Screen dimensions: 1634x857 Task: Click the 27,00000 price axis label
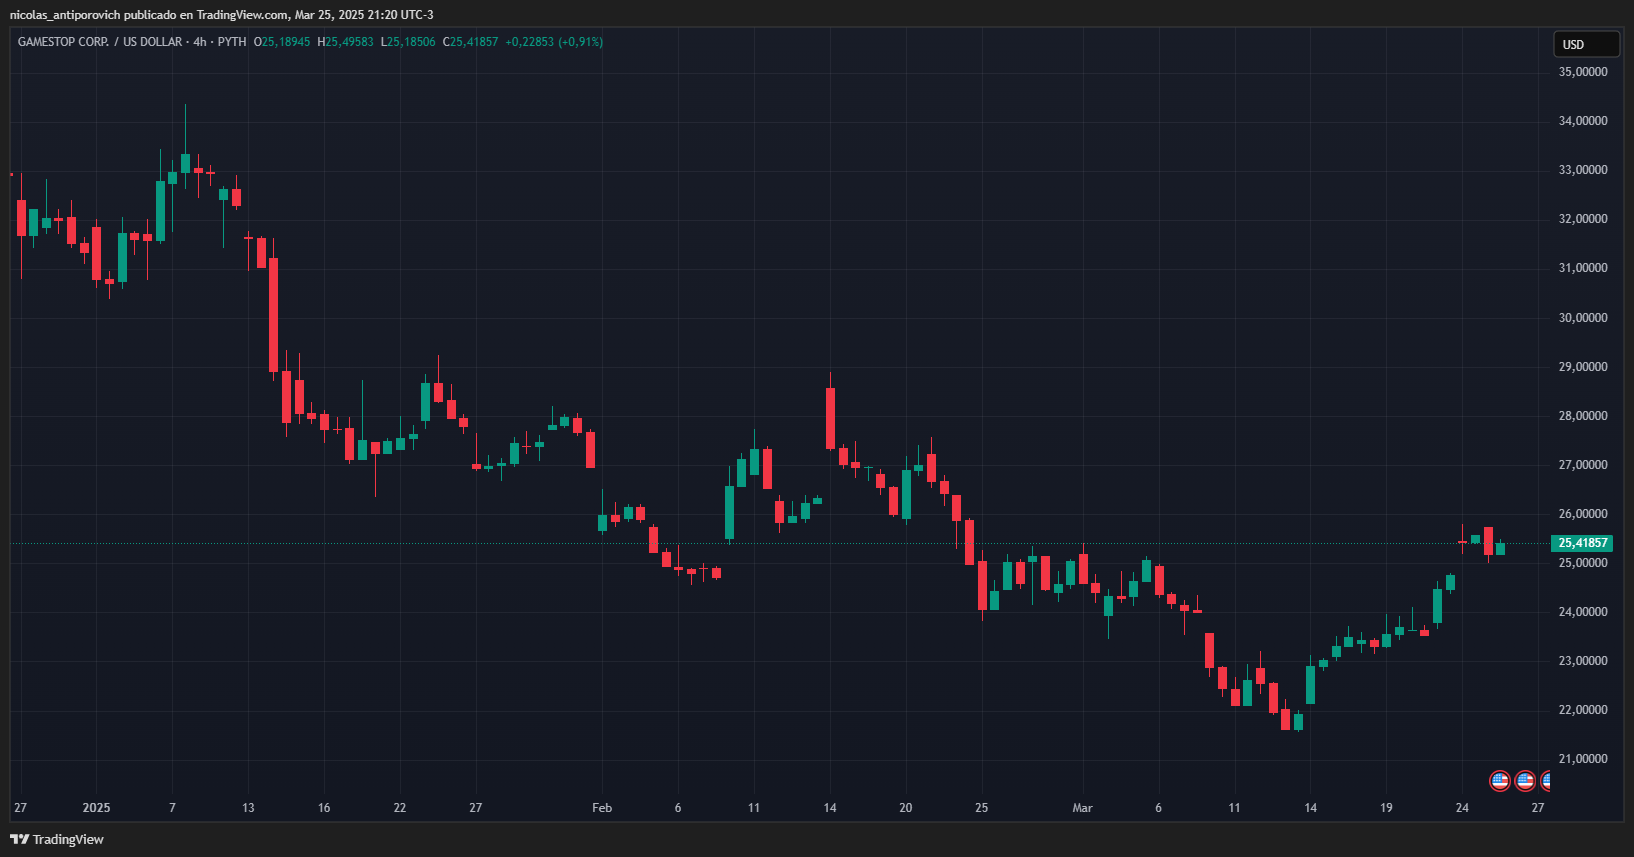point(1583,465)
